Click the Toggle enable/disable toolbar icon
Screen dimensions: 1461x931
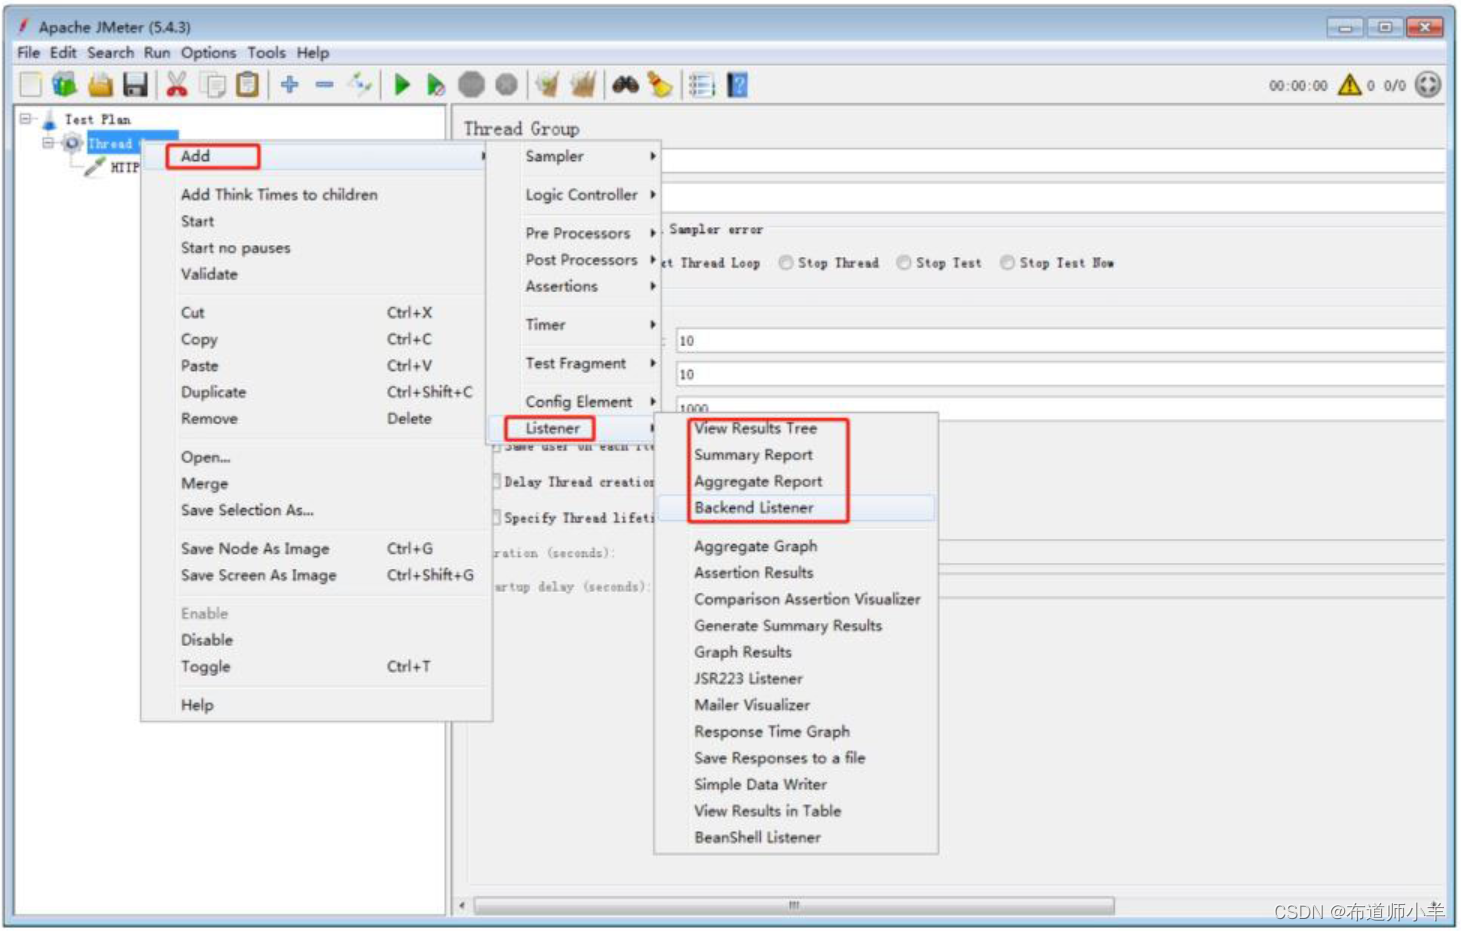tap(360, 85)
